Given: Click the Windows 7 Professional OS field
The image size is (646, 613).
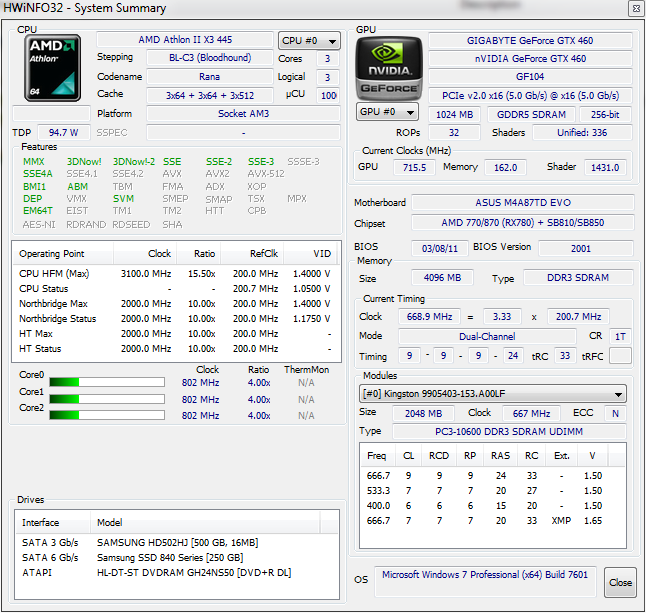Looking at the screenshot, I should click(x=485, y=582).
